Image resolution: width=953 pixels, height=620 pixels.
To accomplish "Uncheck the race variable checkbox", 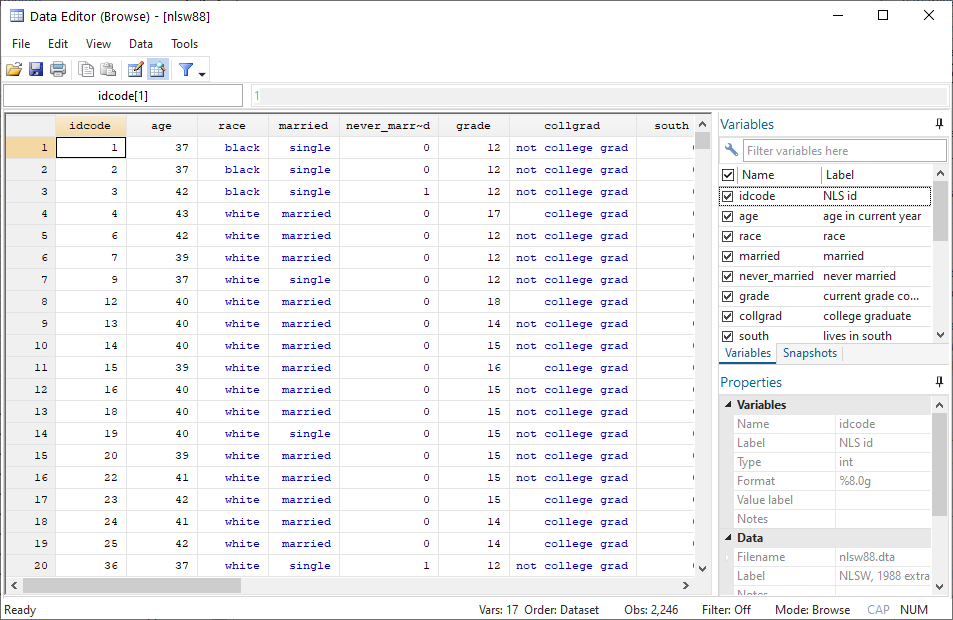I will [x=727, y=236].
